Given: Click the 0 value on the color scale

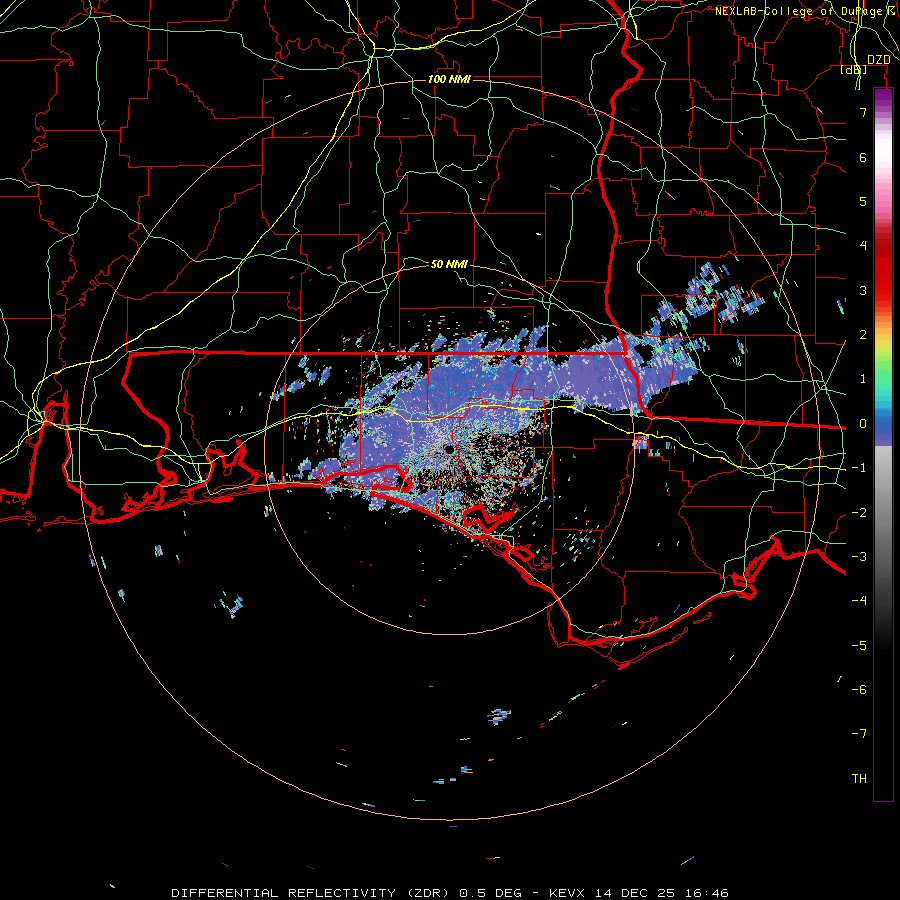Looking at the screenshot, I should (x=863, y=424).
